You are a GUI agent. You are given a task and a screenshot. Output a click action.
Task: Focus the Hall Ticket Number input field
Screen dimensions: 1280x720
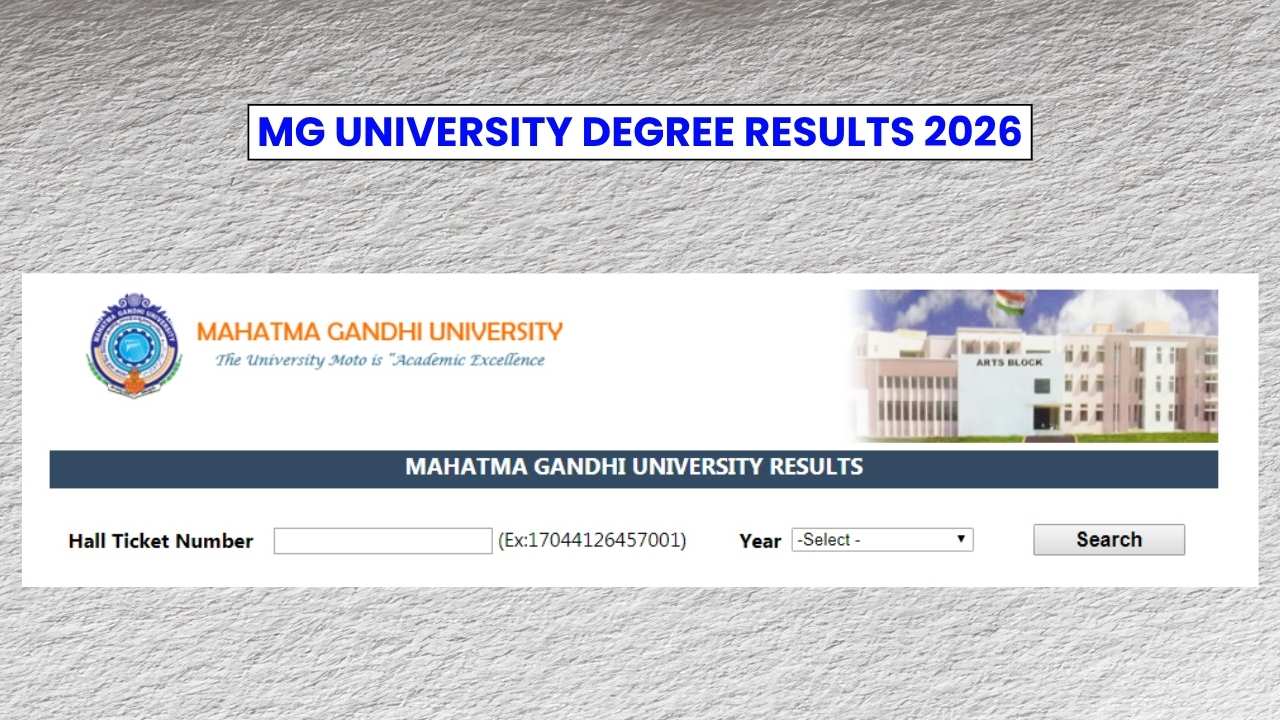coord(383,541)
